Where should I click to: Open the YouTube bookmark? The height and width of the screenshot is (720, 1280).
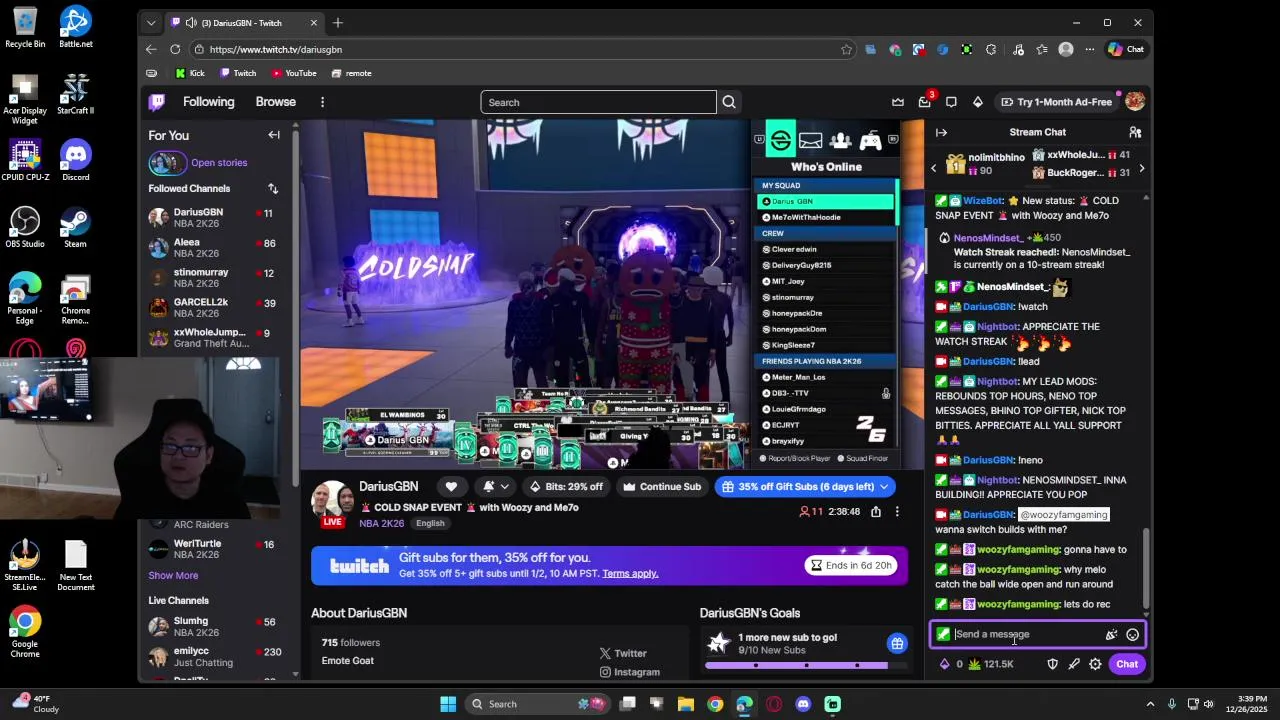(x=293, y=73)
